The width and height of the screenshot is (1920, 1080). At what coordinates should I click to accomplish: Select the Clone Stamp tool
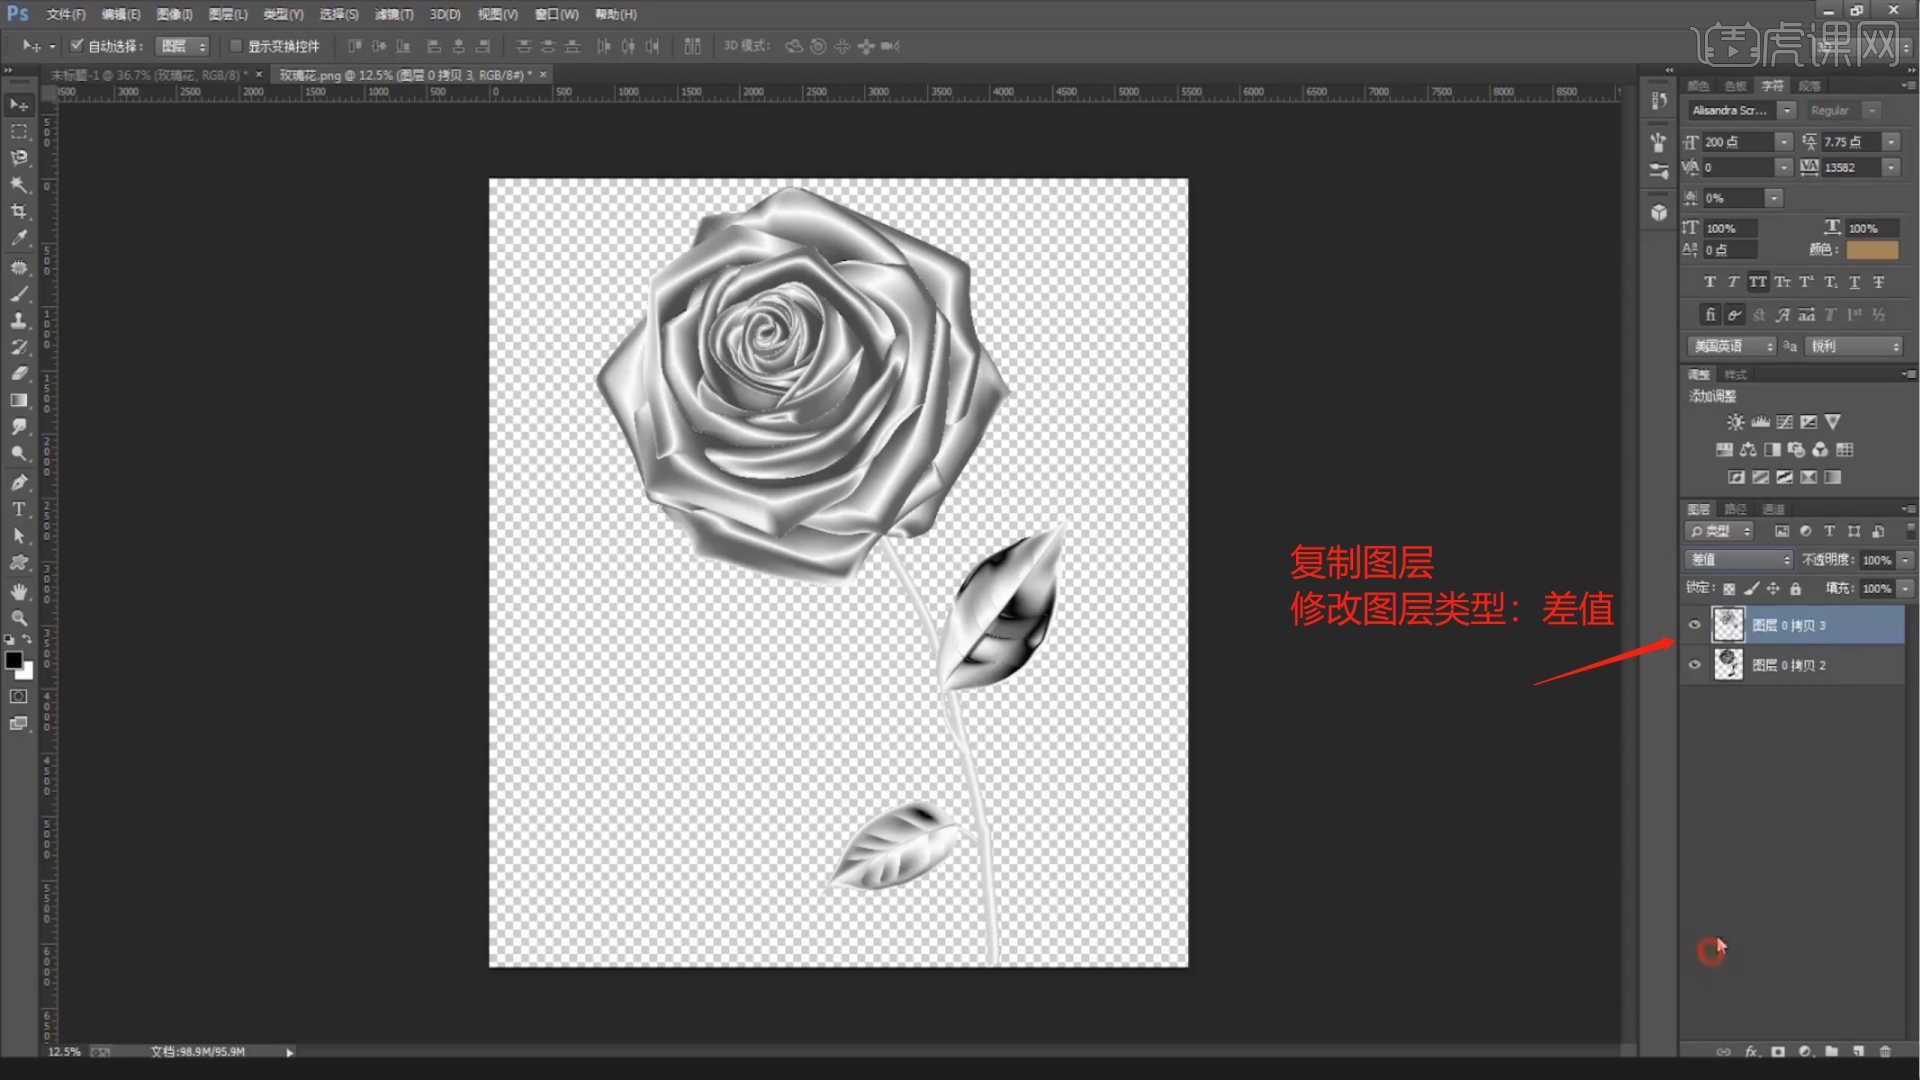(19, 320)
